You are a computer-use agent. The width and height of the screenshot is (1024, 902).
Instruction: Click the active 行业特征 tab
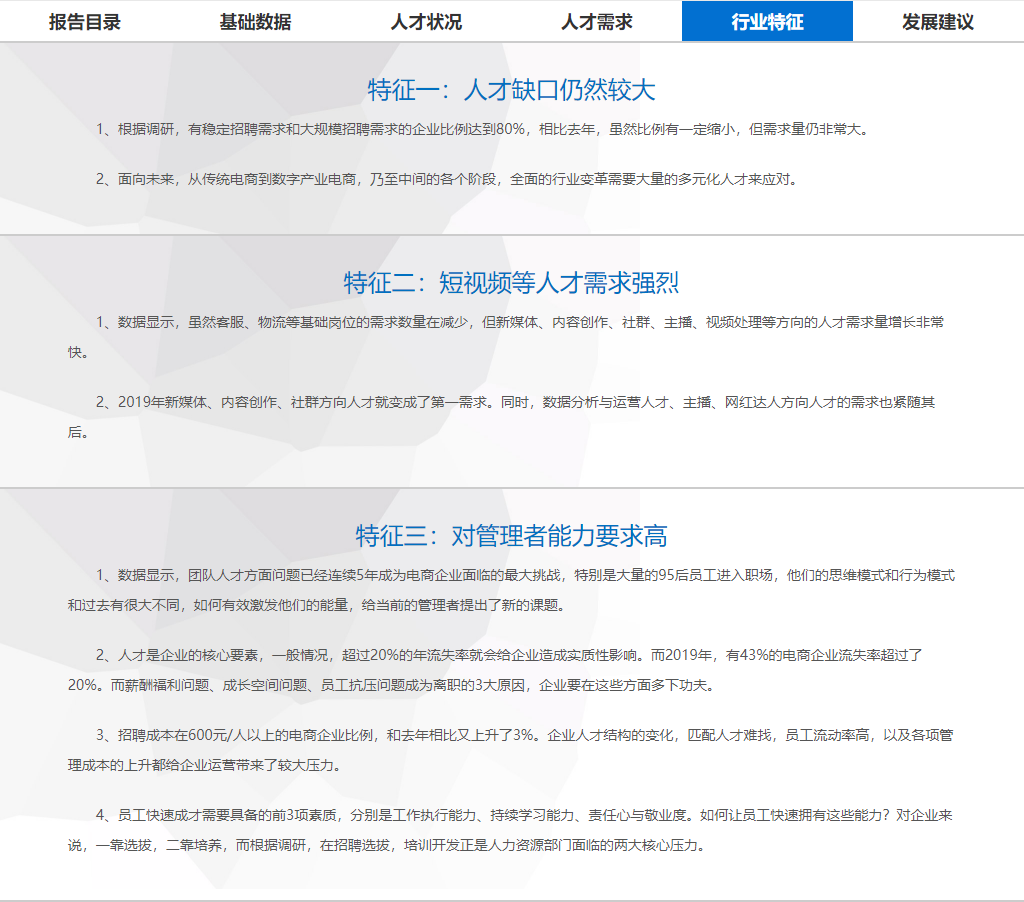(767, 22)
